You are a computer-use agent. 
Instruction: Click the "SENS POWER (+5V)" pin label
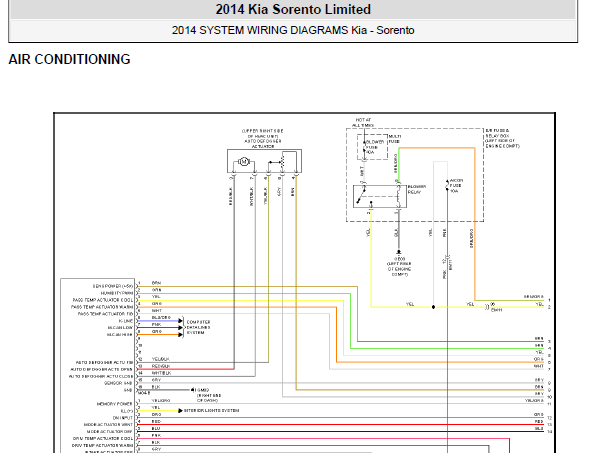pyautogui.click(x=113, y=286)
